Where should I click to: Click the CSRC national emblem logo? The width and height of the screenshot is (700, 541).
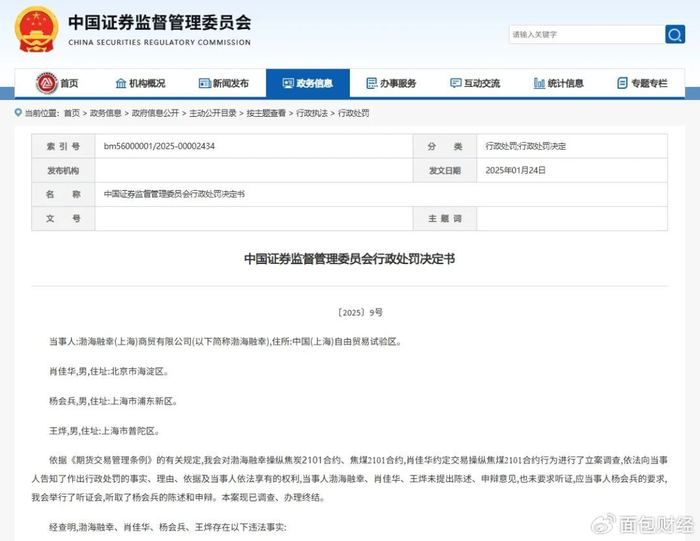pos(36,29)
